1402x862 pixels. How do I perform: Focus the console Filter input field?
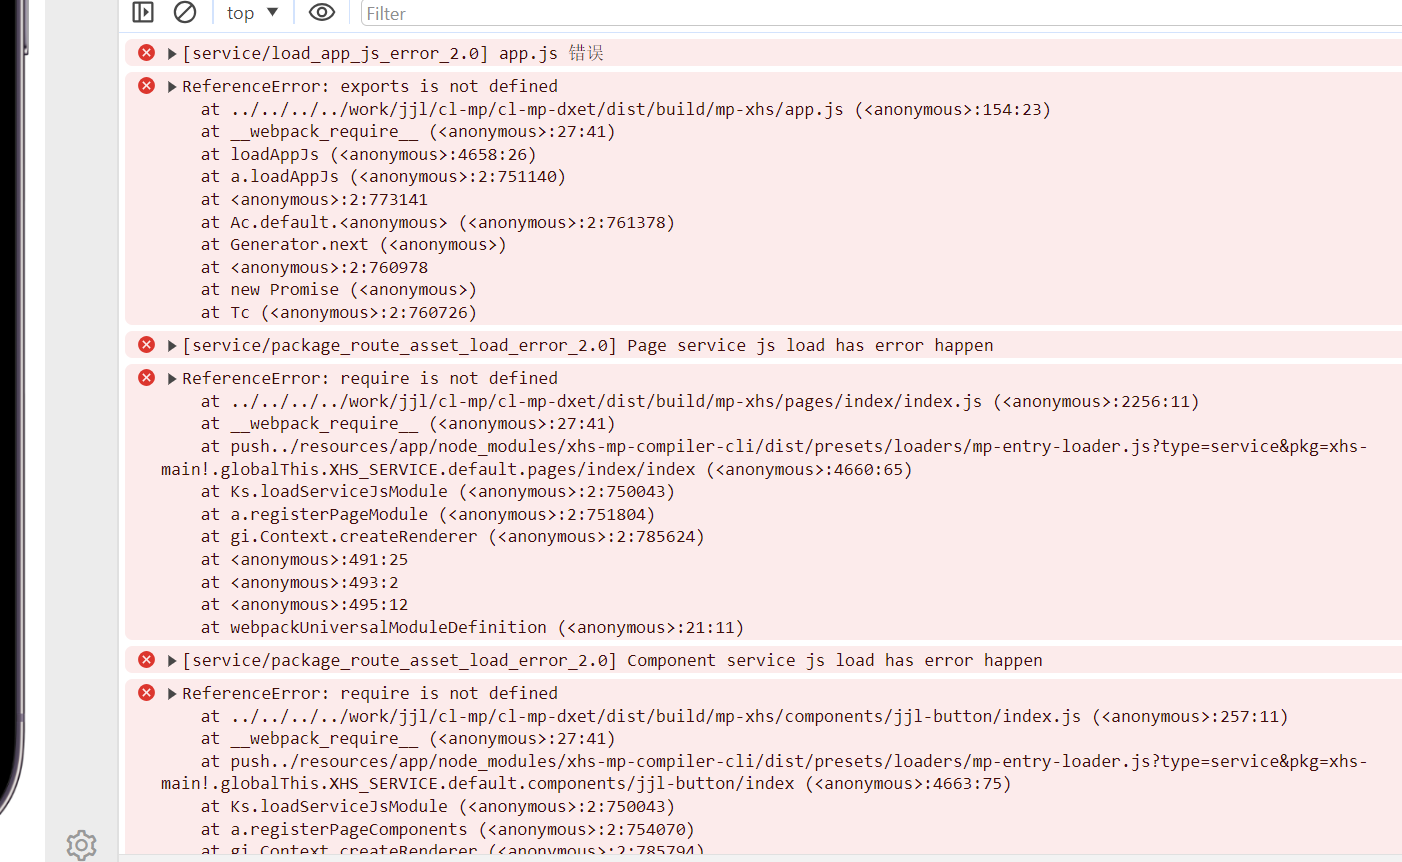tap(880, 14)
